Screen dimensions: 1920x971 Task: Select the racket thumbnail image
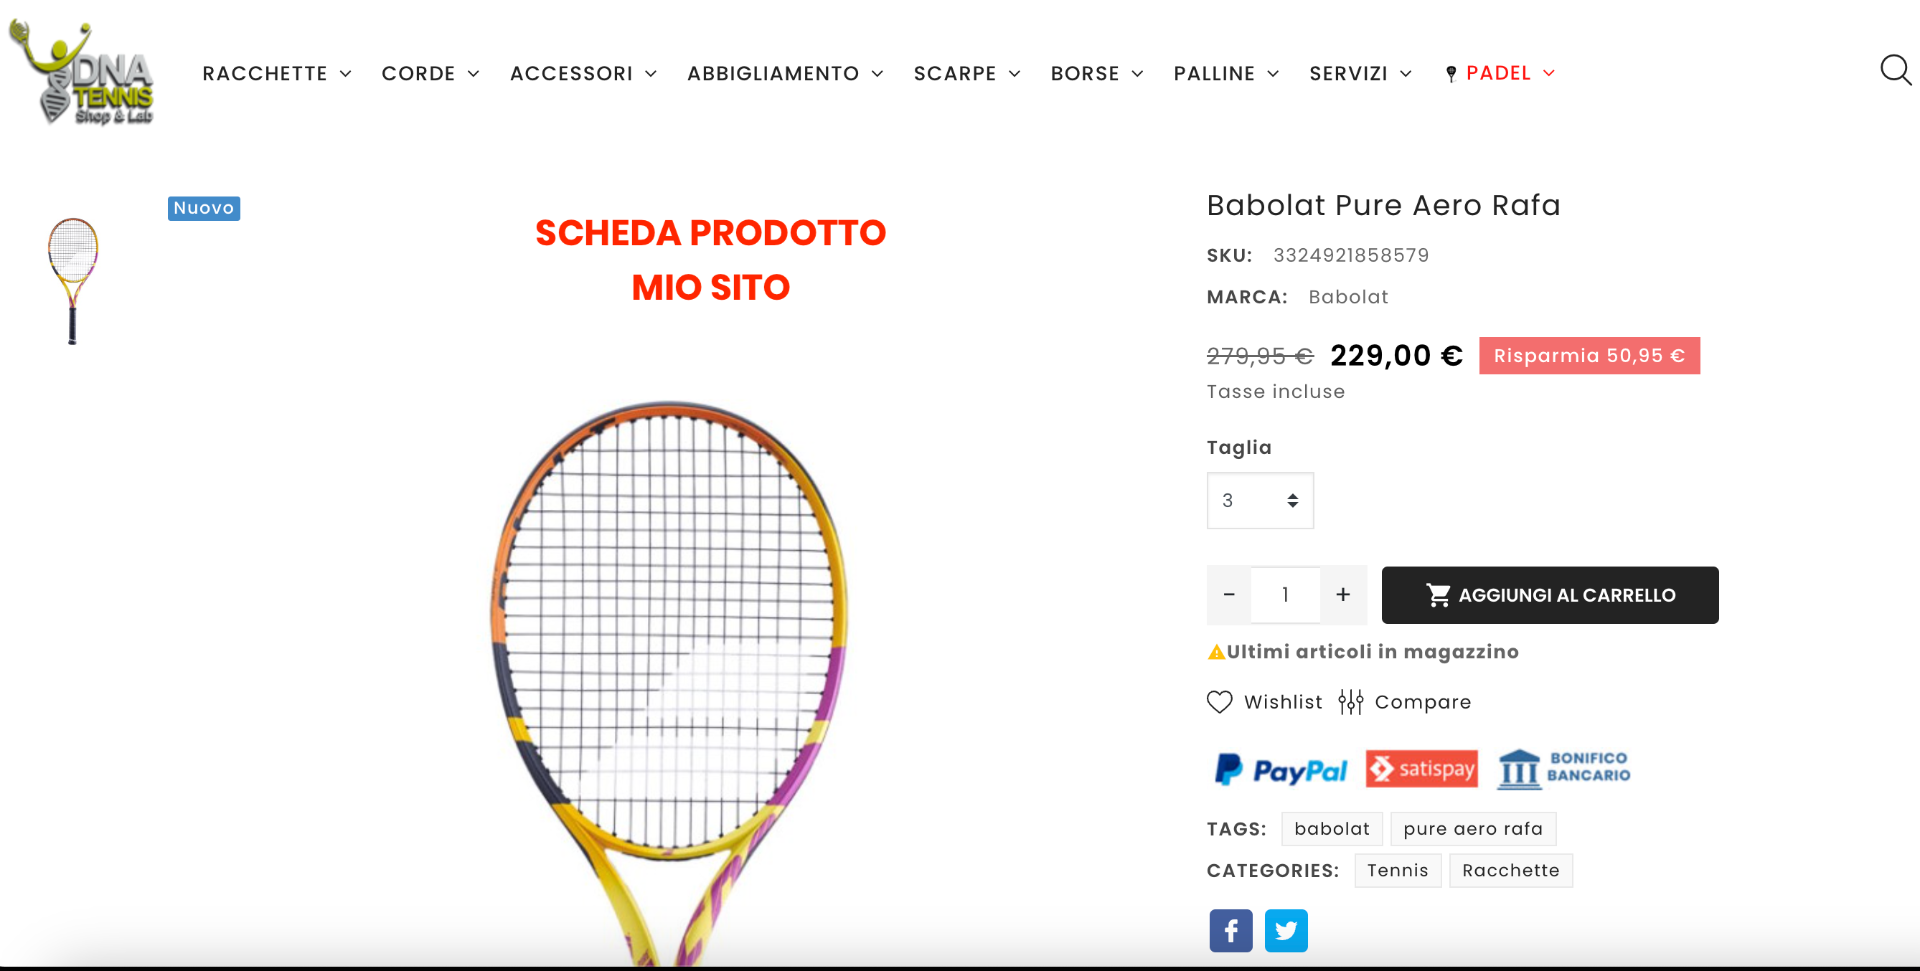coord(73,281)
